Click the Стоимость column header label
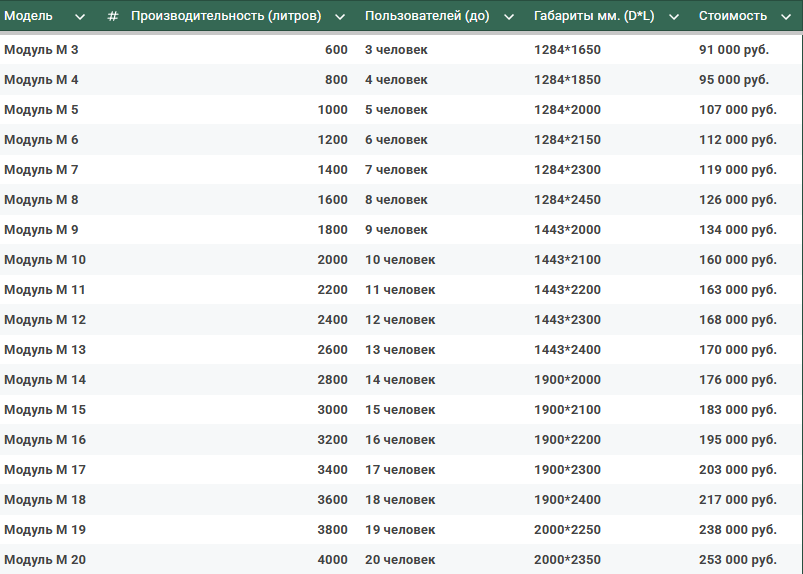The height and width of the screenshot is (574, 803). tap(733, 17)
